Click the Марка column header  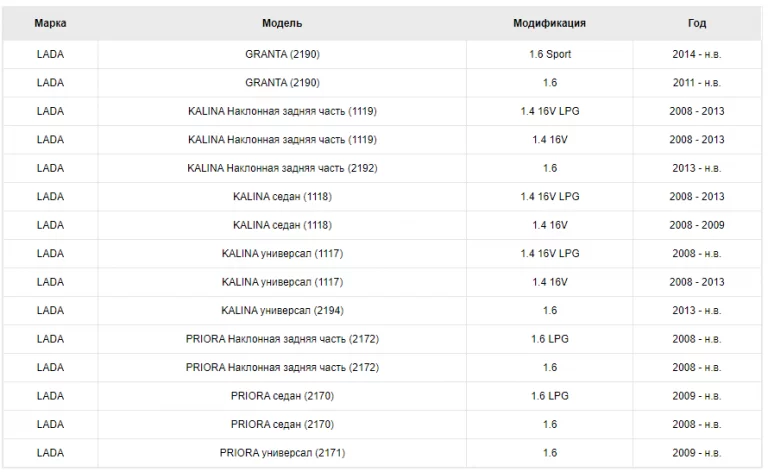49,23
